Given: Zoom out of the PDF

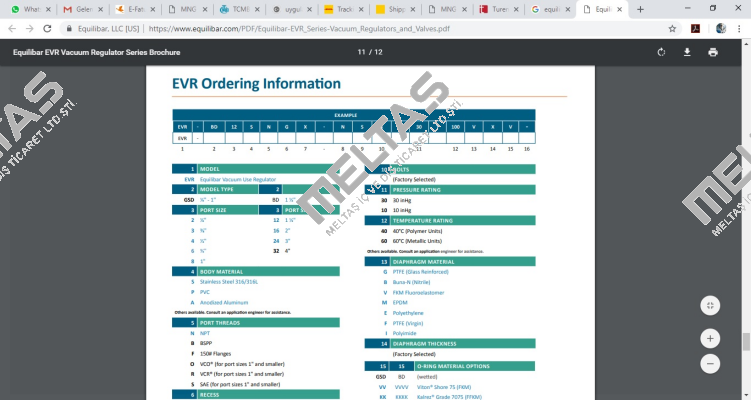Looking at the screenshot, I should click(x=710, y=364).
